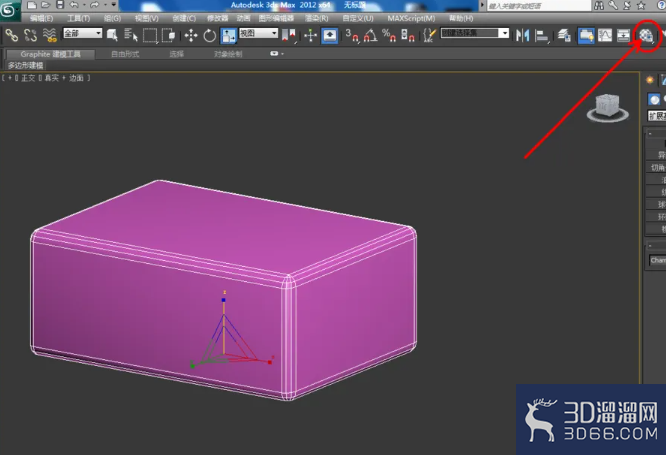The height and width of the screenshot is (455, 666).
Task: Expand the undo history dropdown arrow
Action: [x=84, y=5]
